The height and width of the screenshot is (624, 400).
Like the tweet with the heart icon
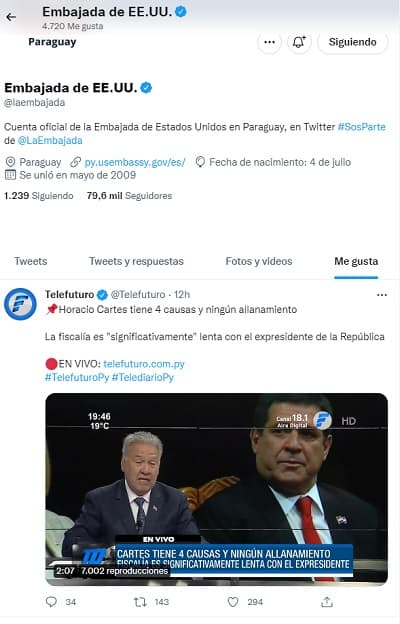(233, 602)
